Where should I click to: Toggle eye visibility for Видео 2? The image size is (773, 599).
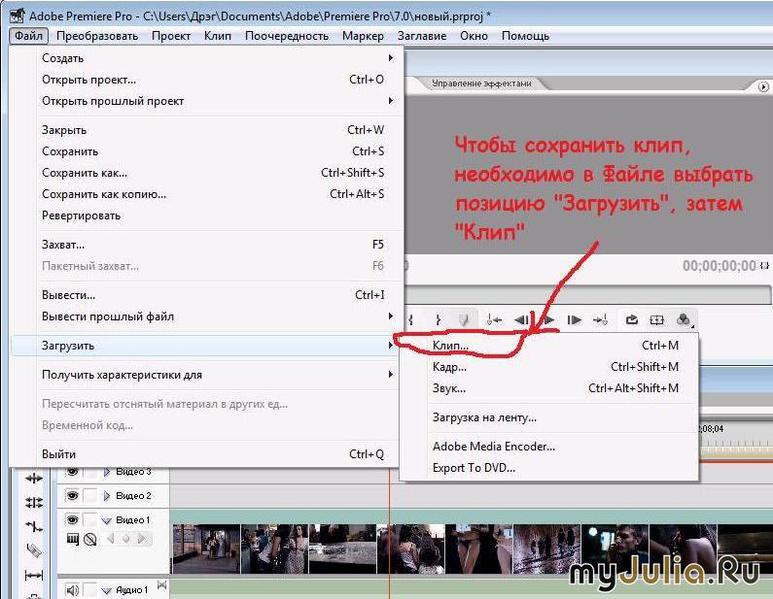[x=72, y=495]
